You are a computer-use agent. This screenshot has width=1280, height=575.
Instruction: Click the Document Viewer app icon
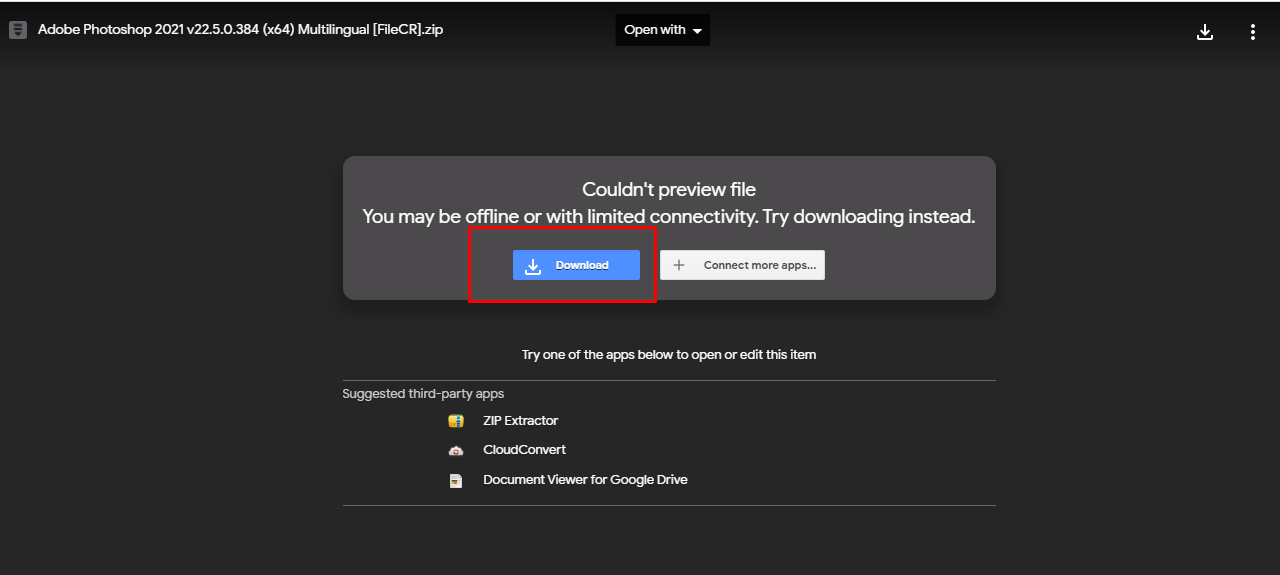[456, 481]
